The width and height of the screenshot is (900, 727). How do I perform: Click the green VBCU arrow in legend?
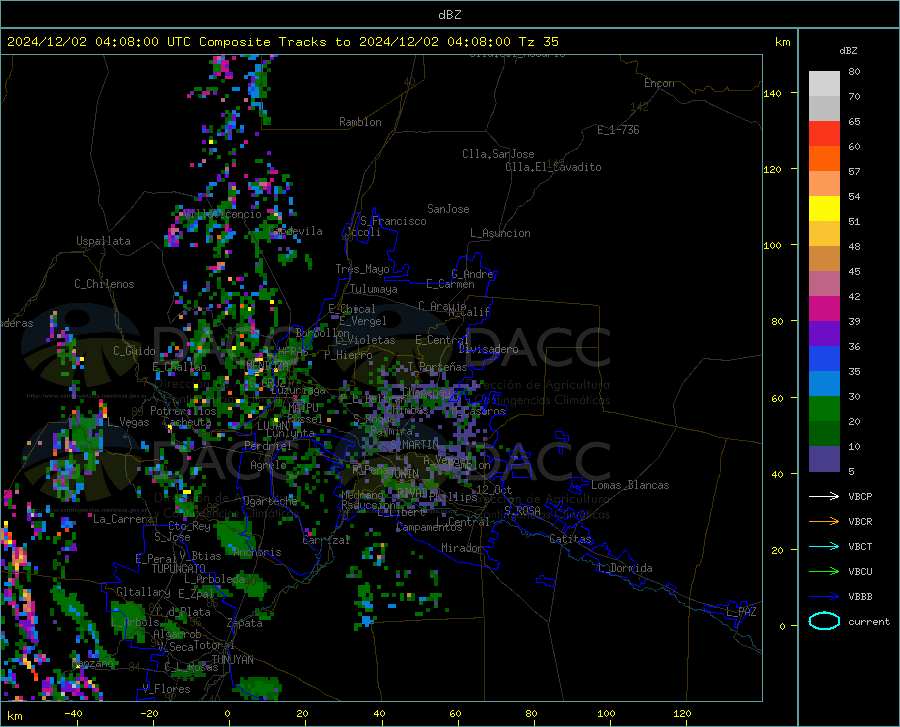coord(824,571)
